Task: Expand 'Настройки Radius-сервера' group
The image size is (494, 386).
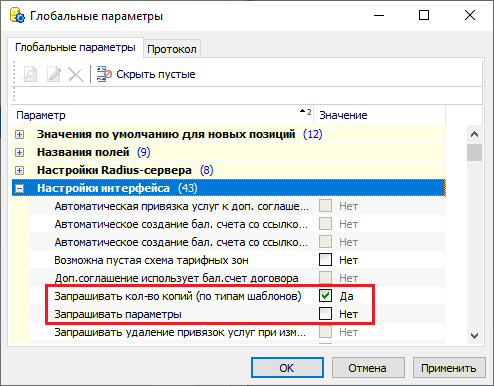Action: pyautogui.click(x=20, y=170)
